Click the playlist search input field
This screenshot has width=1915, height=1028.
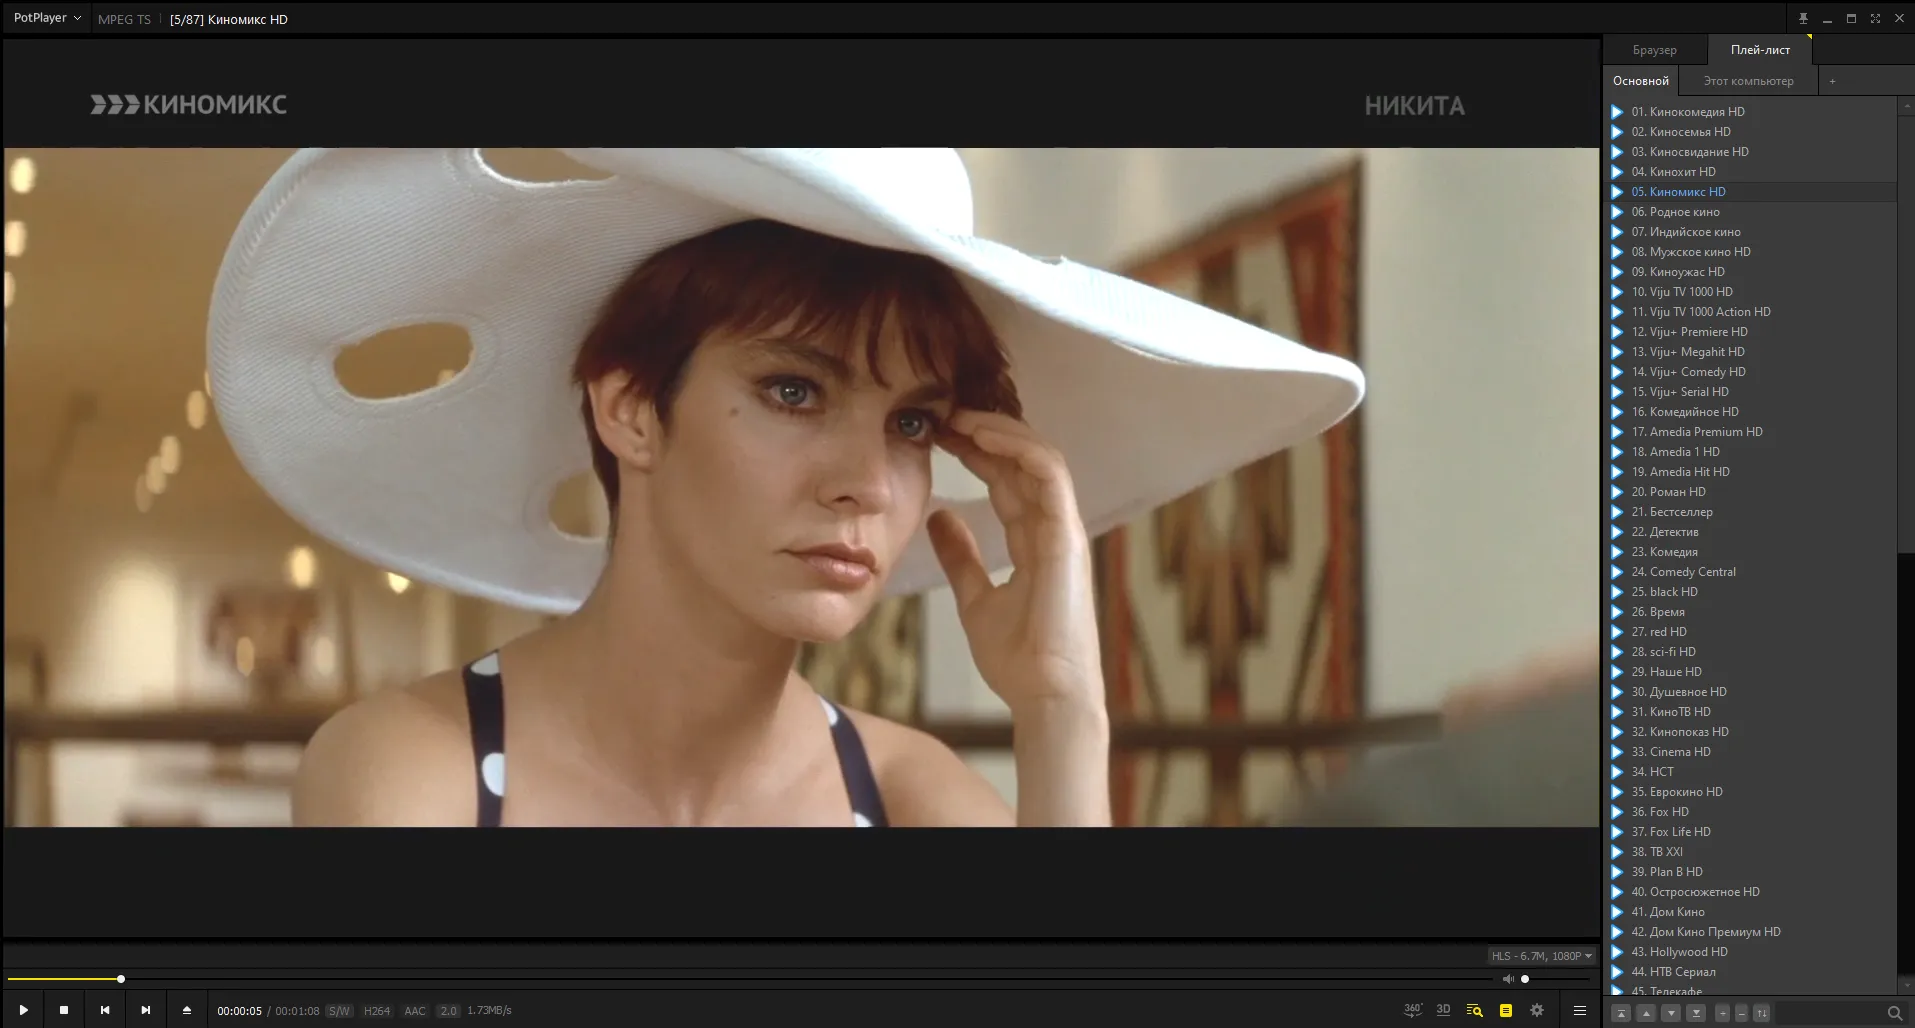[x=1828, y=1013]
